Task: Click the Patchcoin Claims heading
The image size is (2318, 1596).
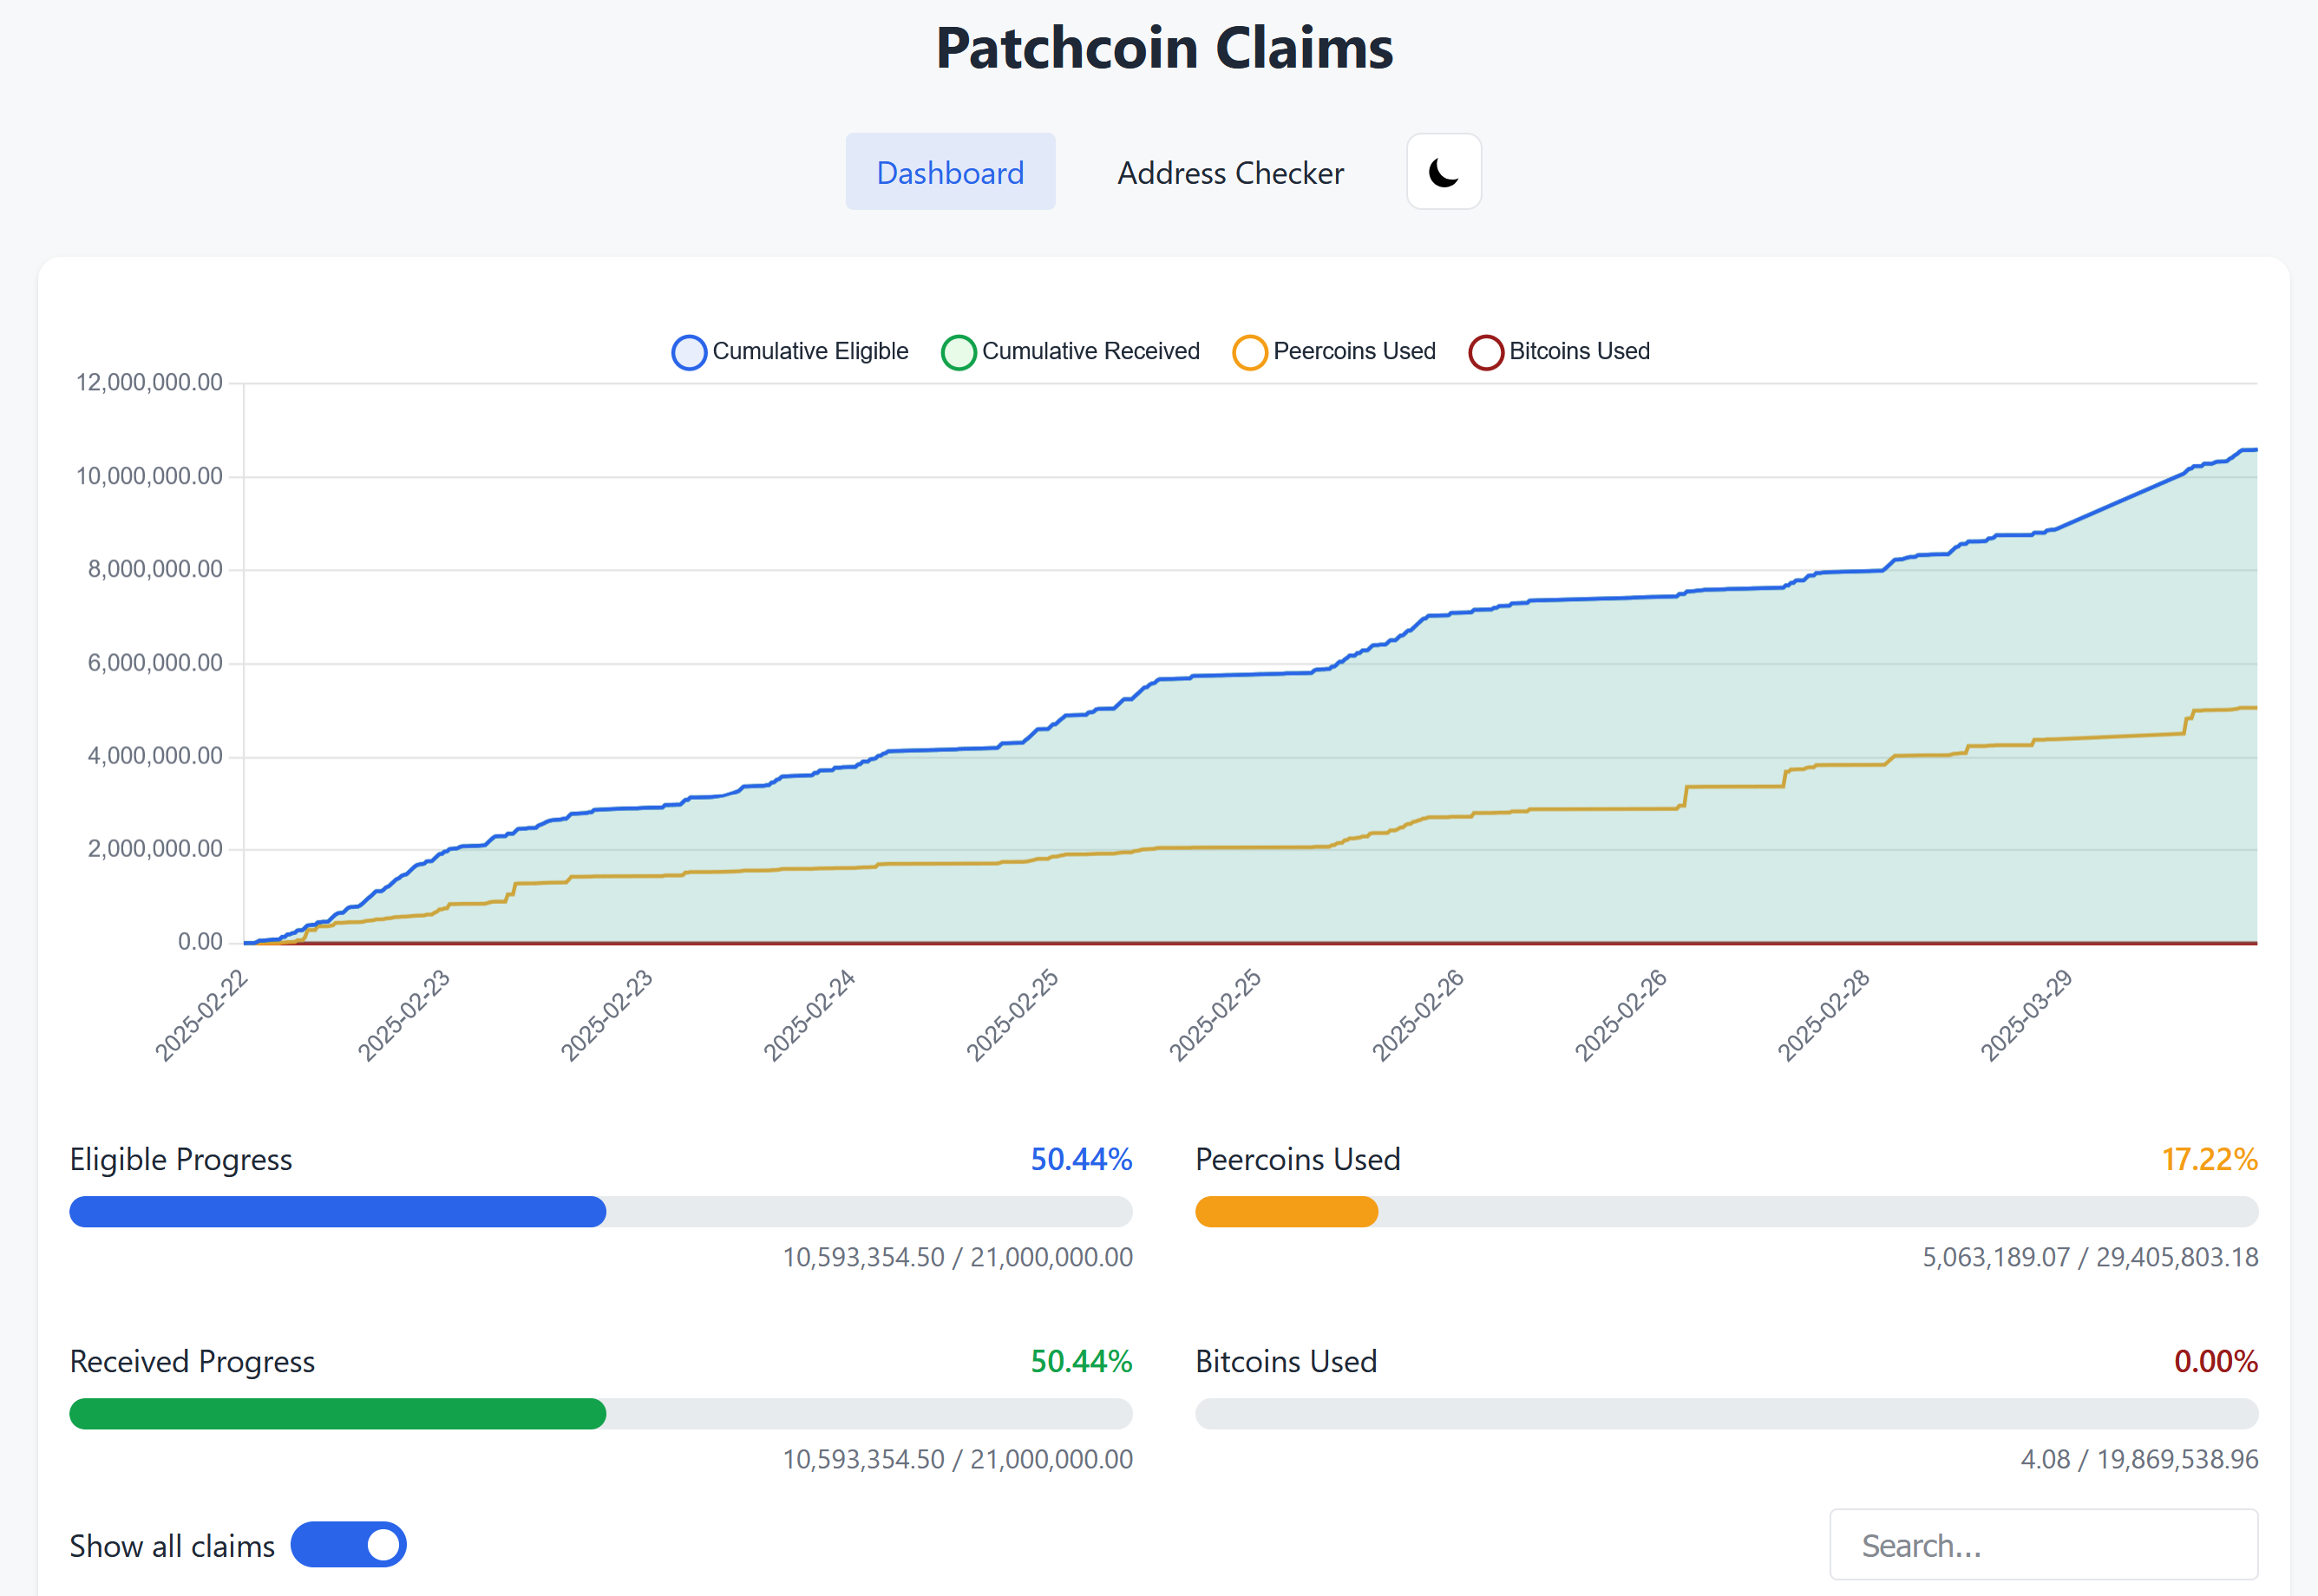Action: (1164, 48)
